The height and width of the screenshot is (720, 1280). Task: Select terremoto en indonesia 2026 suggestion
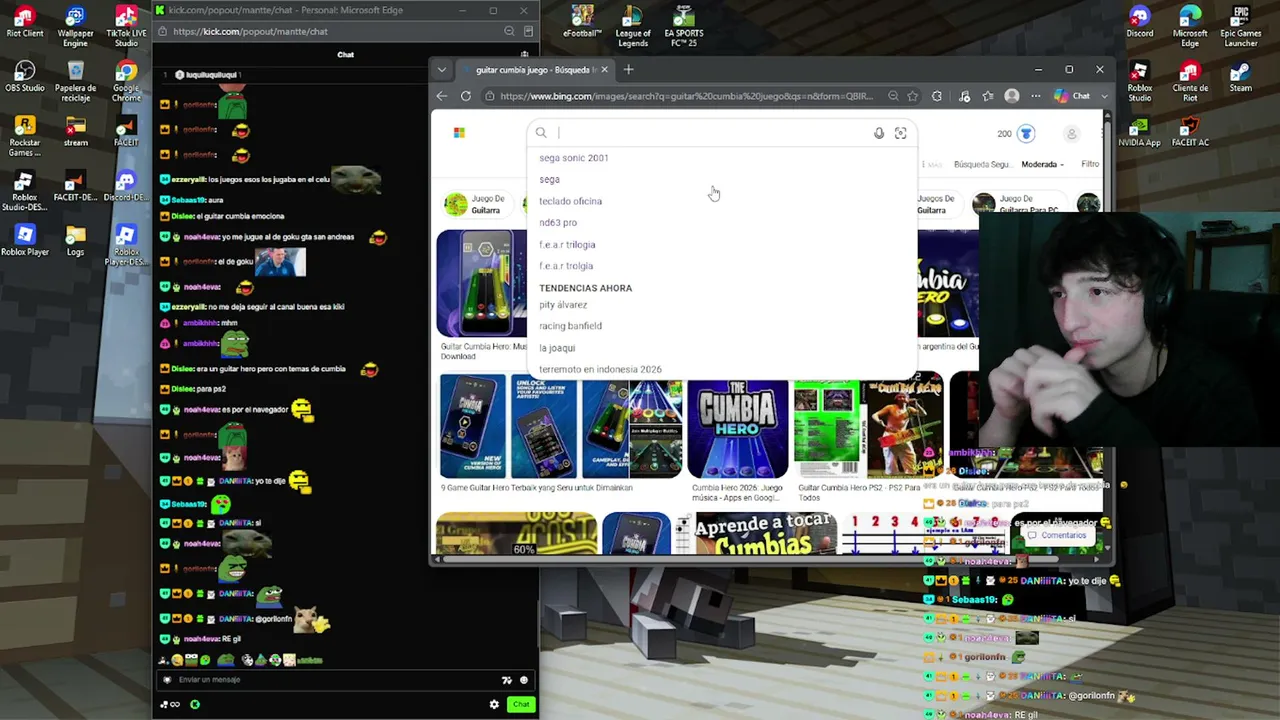click(x=600, y=370)
